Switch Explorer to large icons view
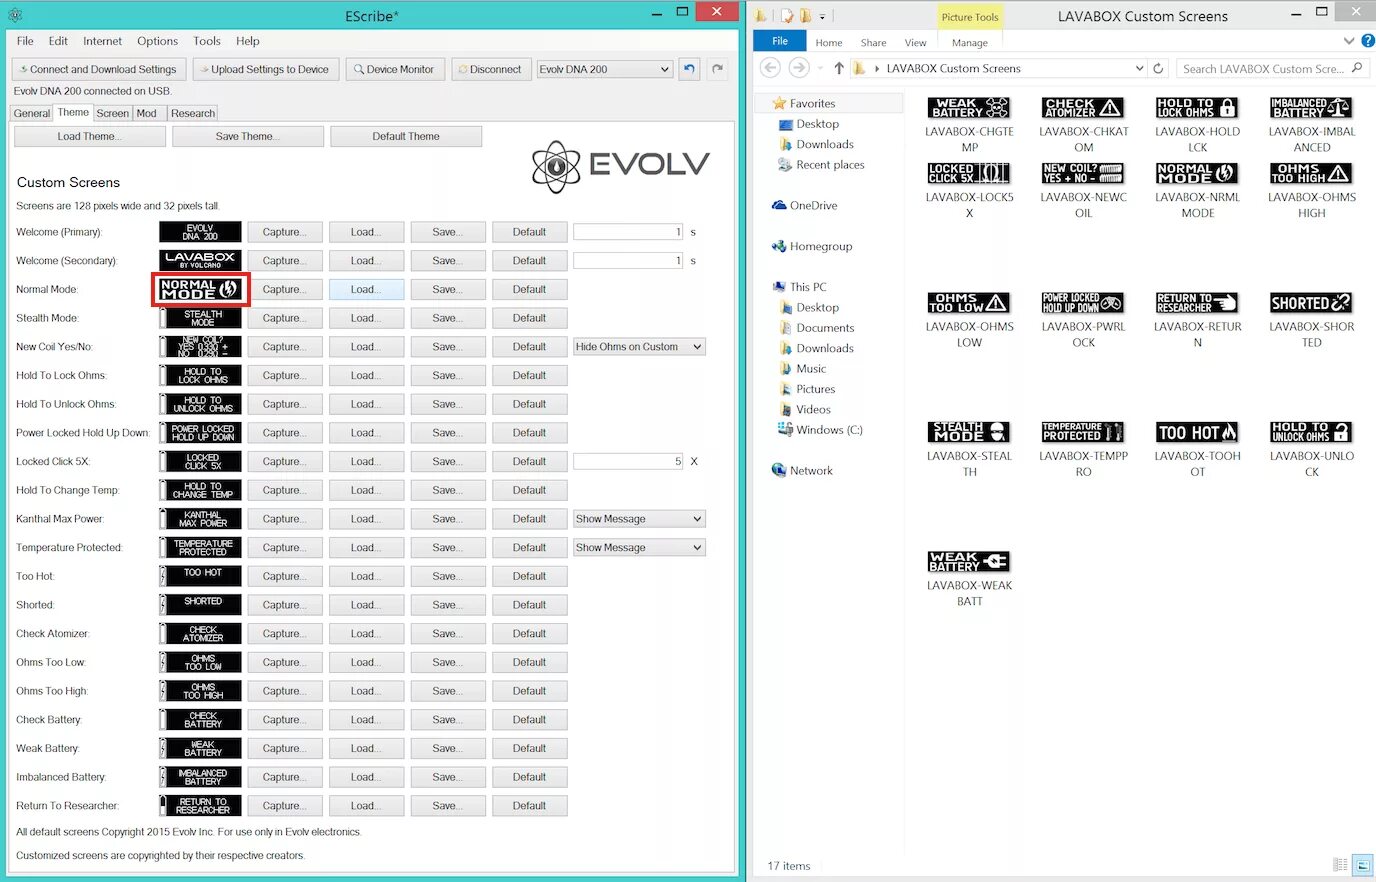Image resolution: width=1376 pixels, height=882 pixels. click(1362, 865)
